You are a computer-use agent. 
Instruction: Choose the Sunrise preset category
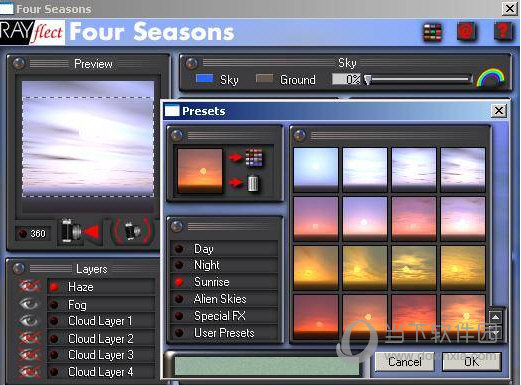(x=224, y=282)
